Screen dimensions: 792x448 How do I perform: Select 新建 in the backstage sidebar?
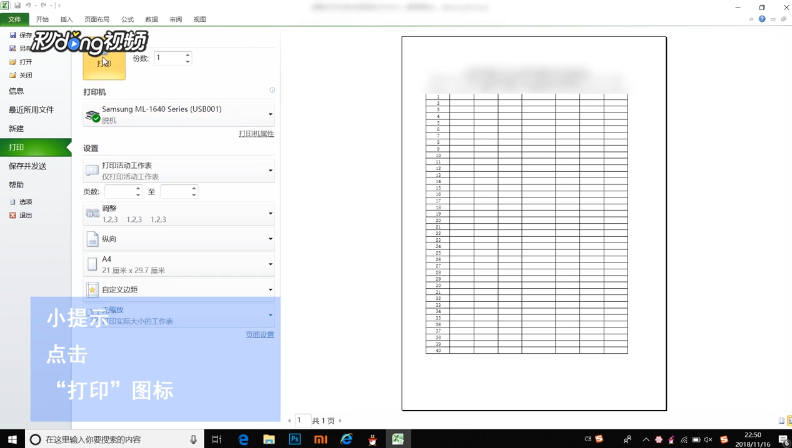16,128
